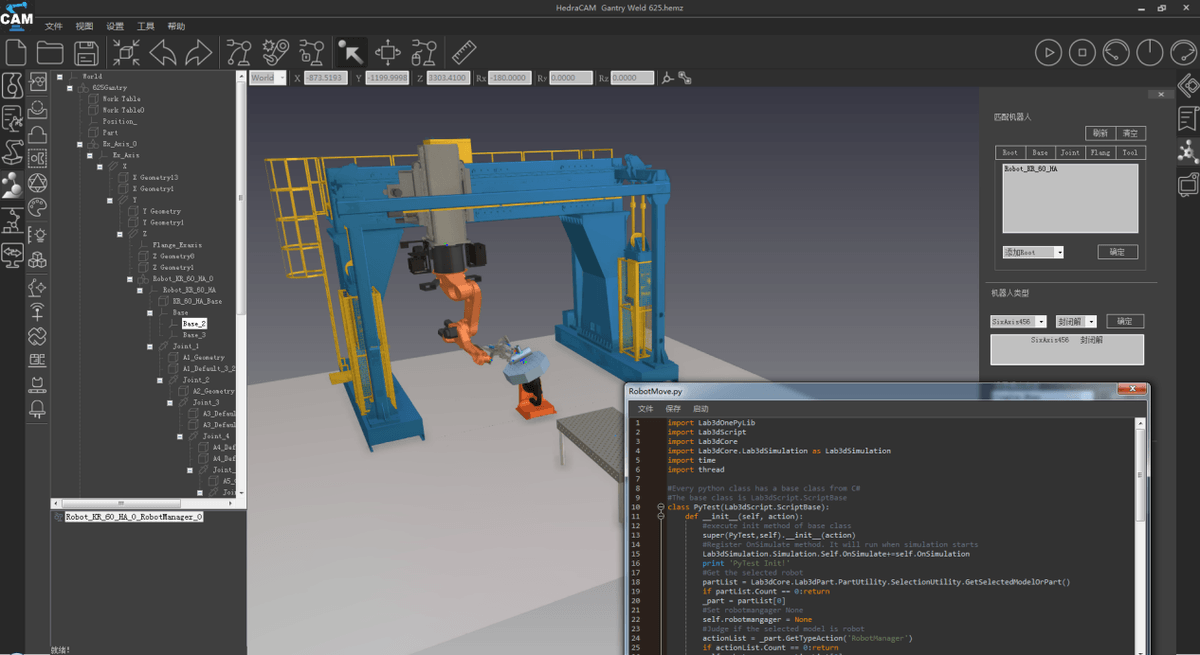
Task: Open the 文件 menu in the main menu bar
Action: click(54, 26)
